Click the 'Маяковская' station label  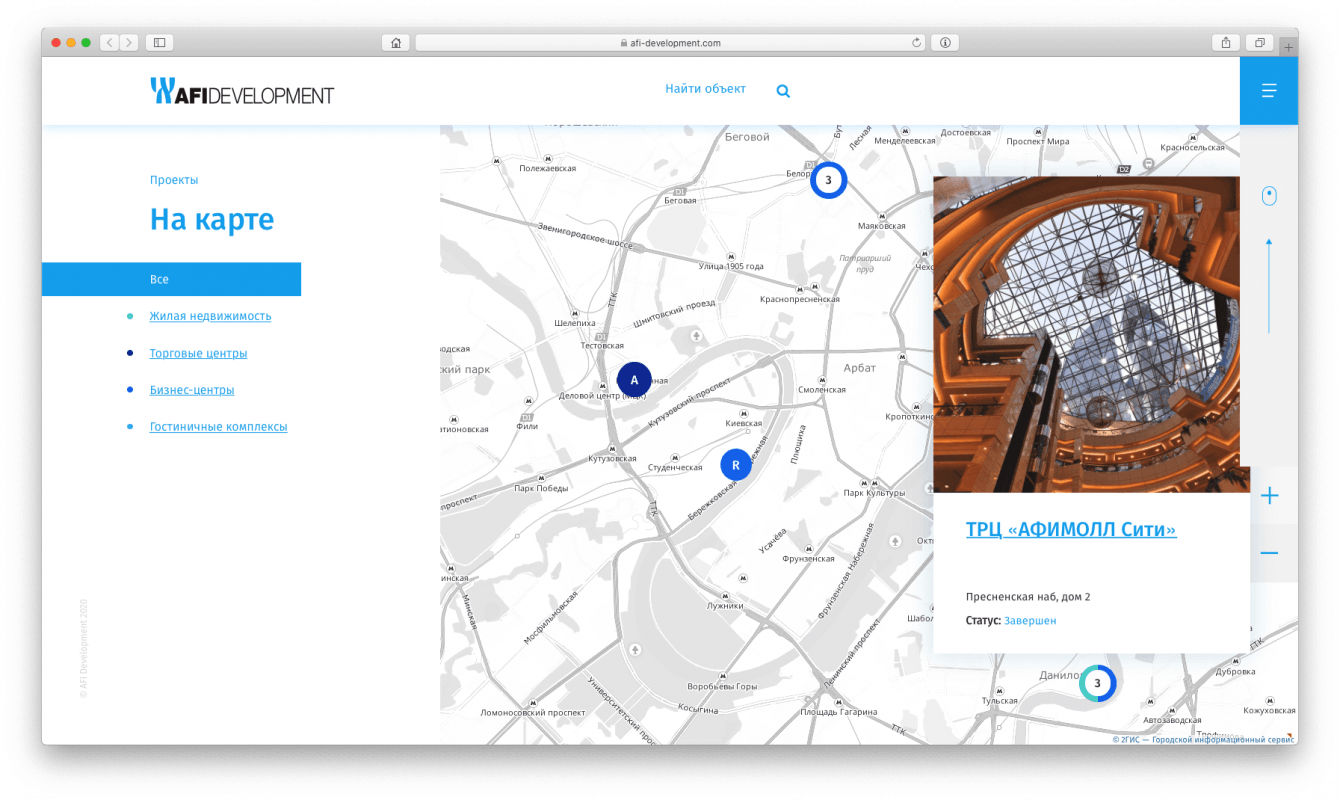[x=881, y=226]
